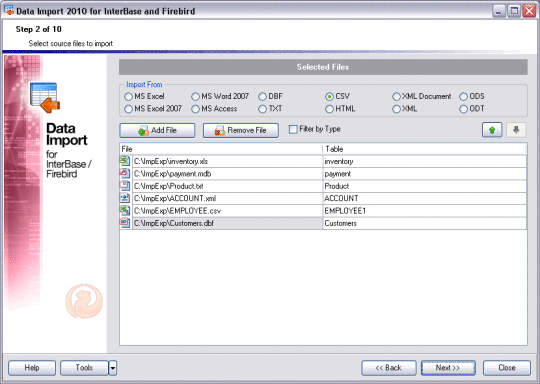This screenshot has width=540, height=384.
Task: Click the inventory.xls Excel file icon
Action: (x=125, y=161)
